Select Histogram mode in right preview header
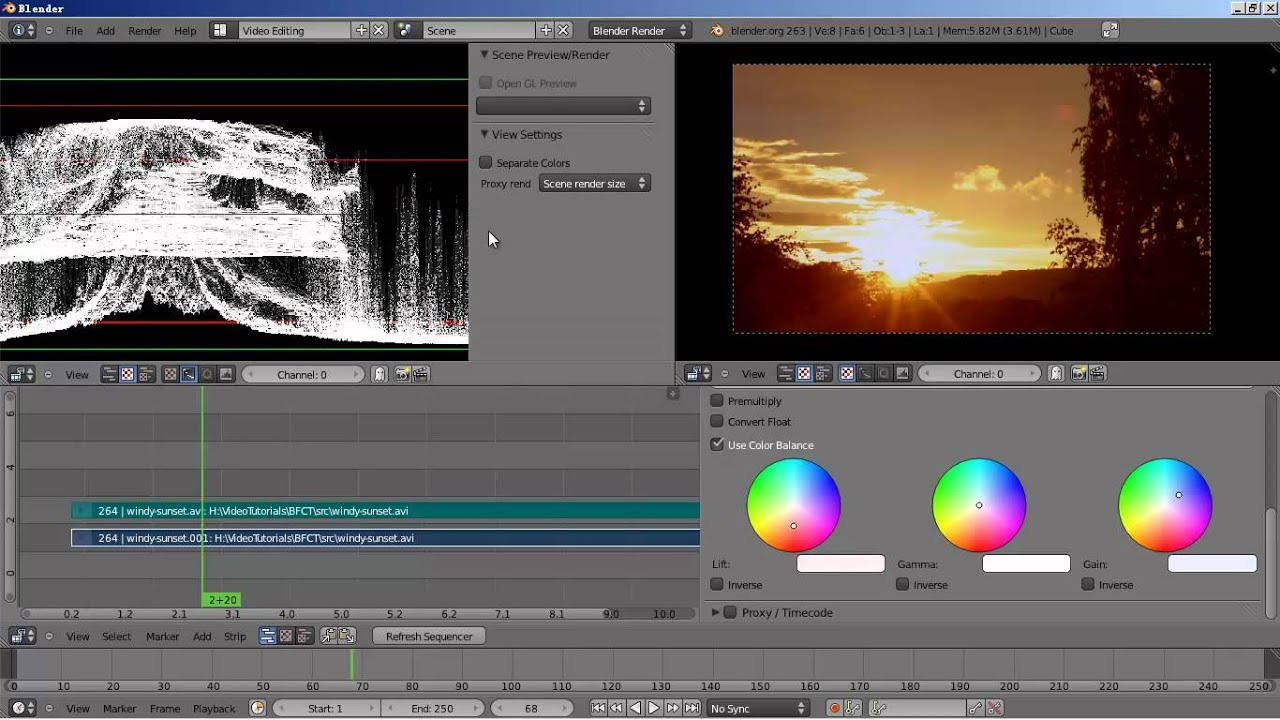The width and height of the screenshot is (1280, 720). click(x=903, y=373)
